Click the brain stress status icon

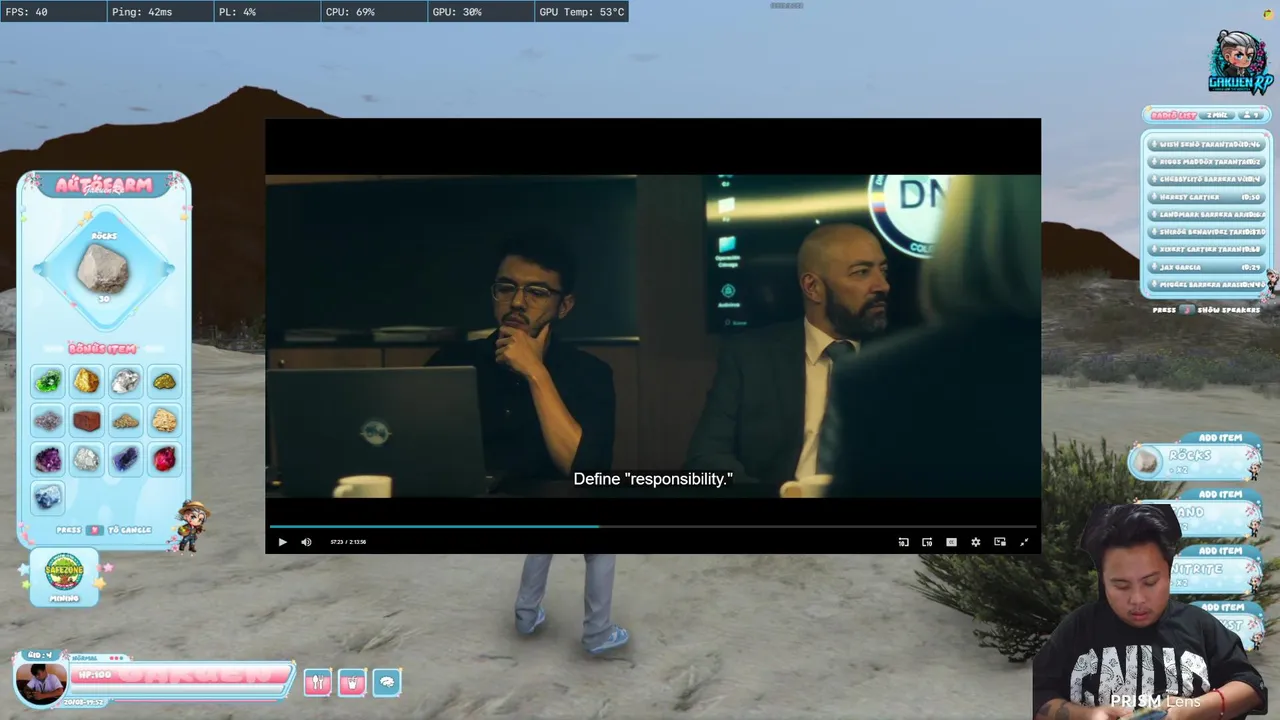pyautogui.click(x=387, y=683)
